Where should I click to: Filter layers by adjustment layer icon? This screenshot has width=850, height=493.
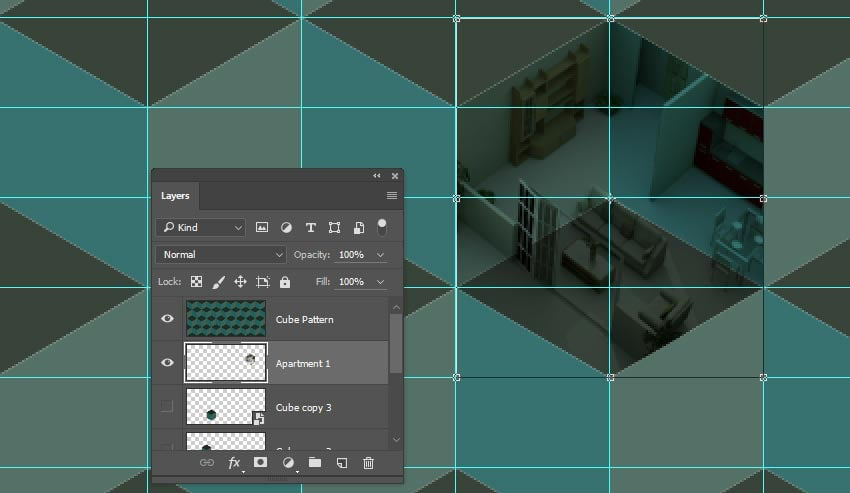tap(286, 228)
